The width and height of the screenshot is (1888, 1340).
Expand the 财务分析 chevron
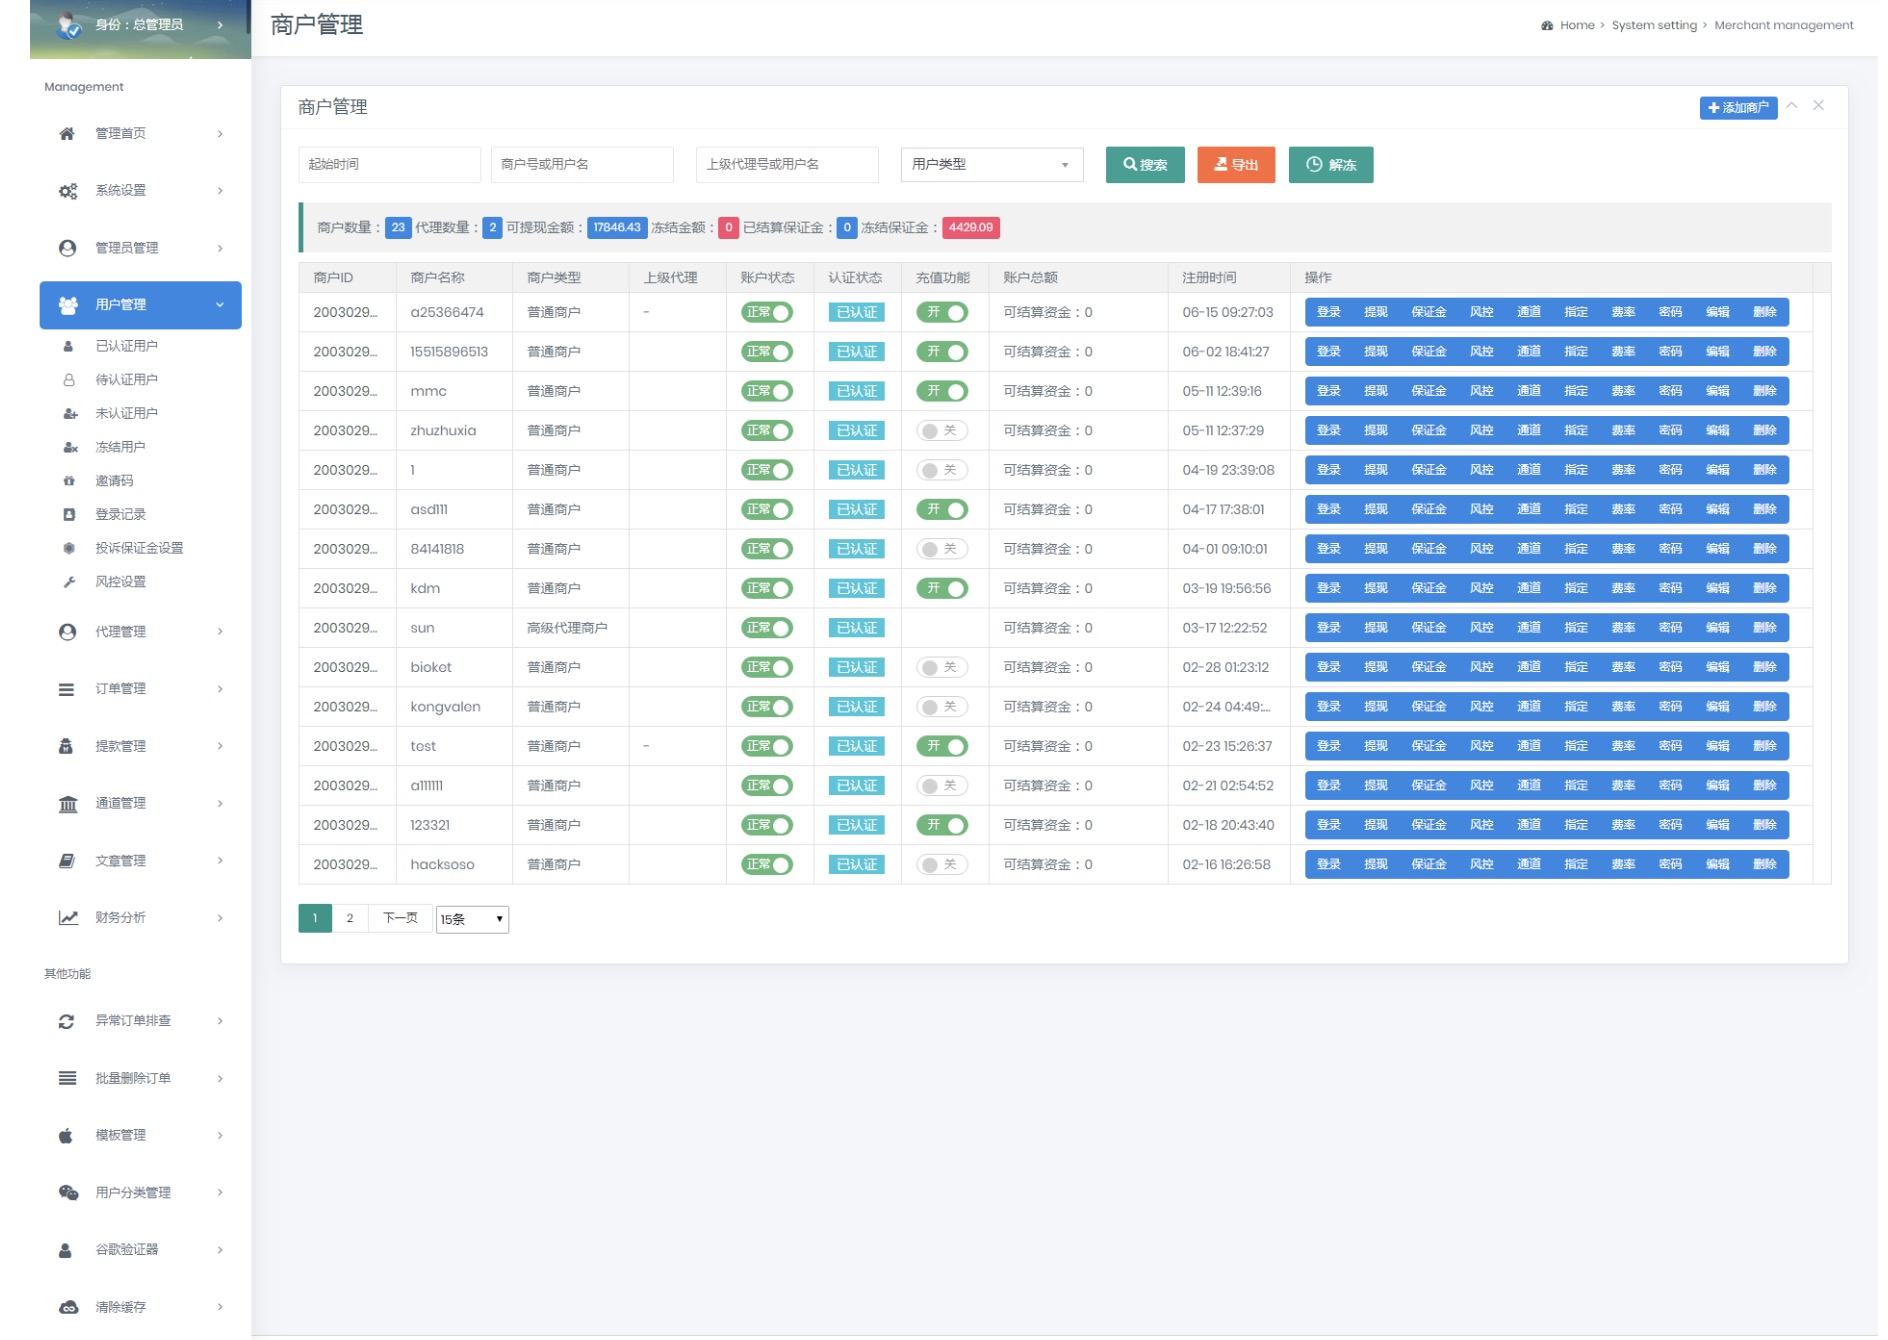tap(220, 918)
